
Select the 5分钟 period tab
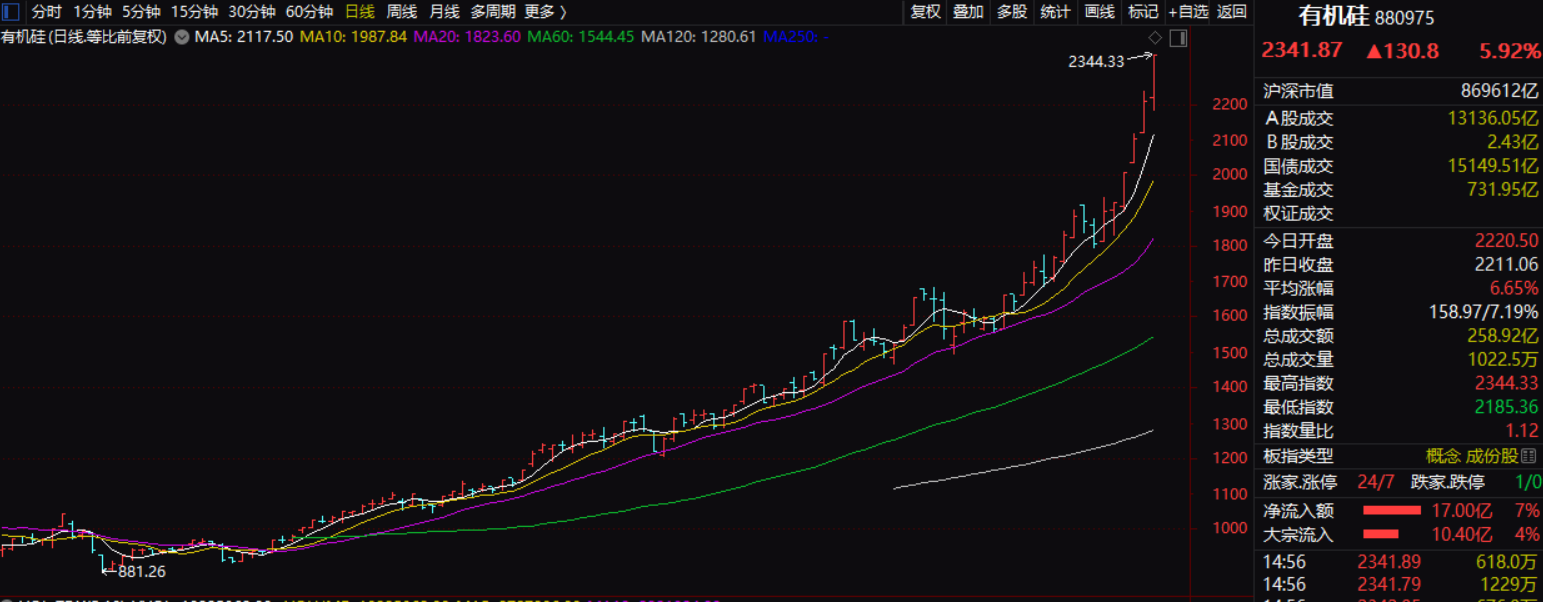coord(141,12)
